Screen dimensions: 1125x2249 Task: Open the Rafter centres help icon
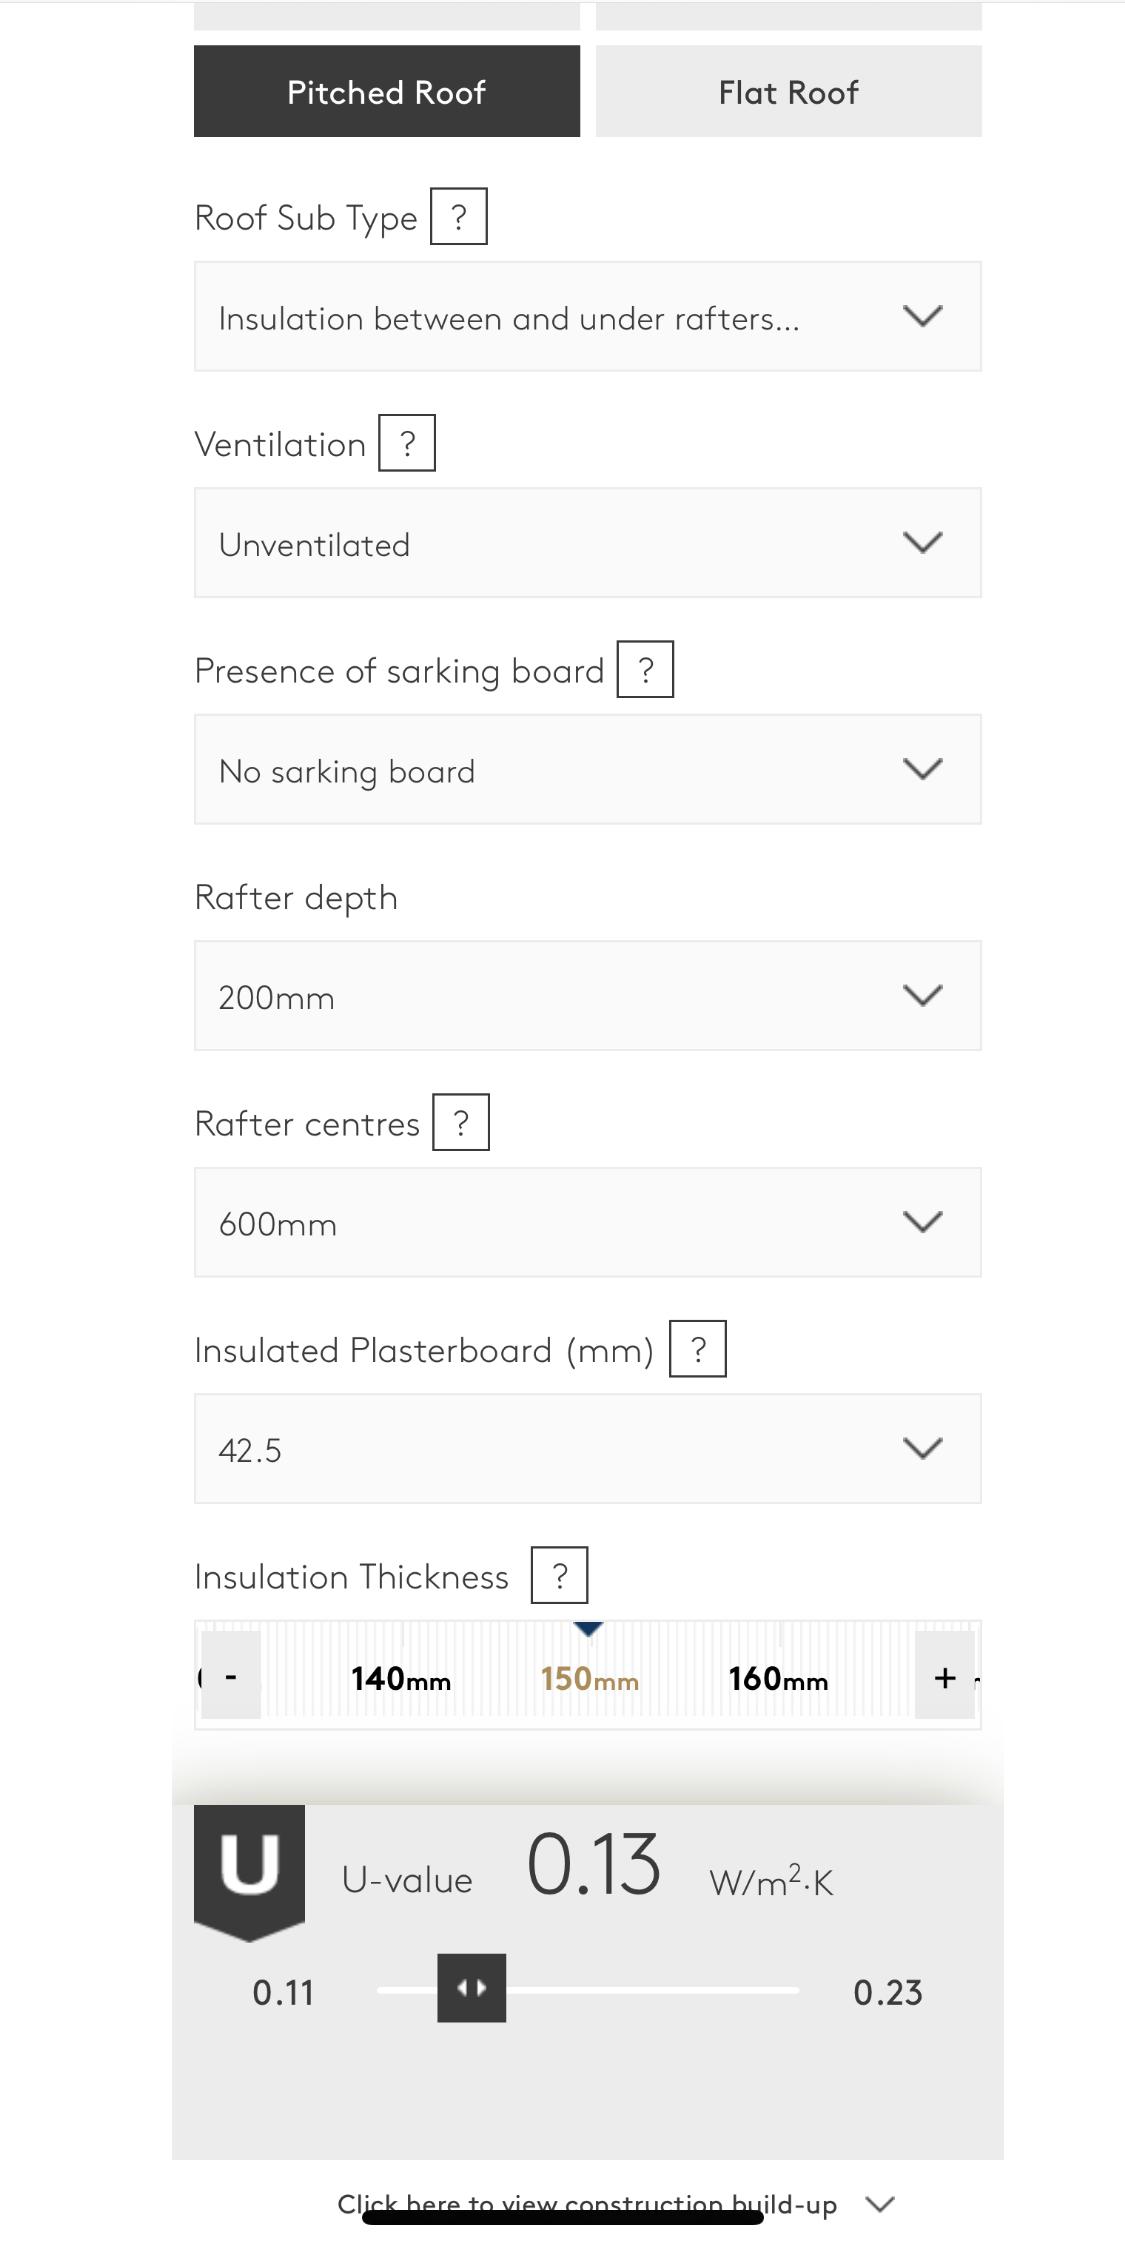coord(461,1122)
